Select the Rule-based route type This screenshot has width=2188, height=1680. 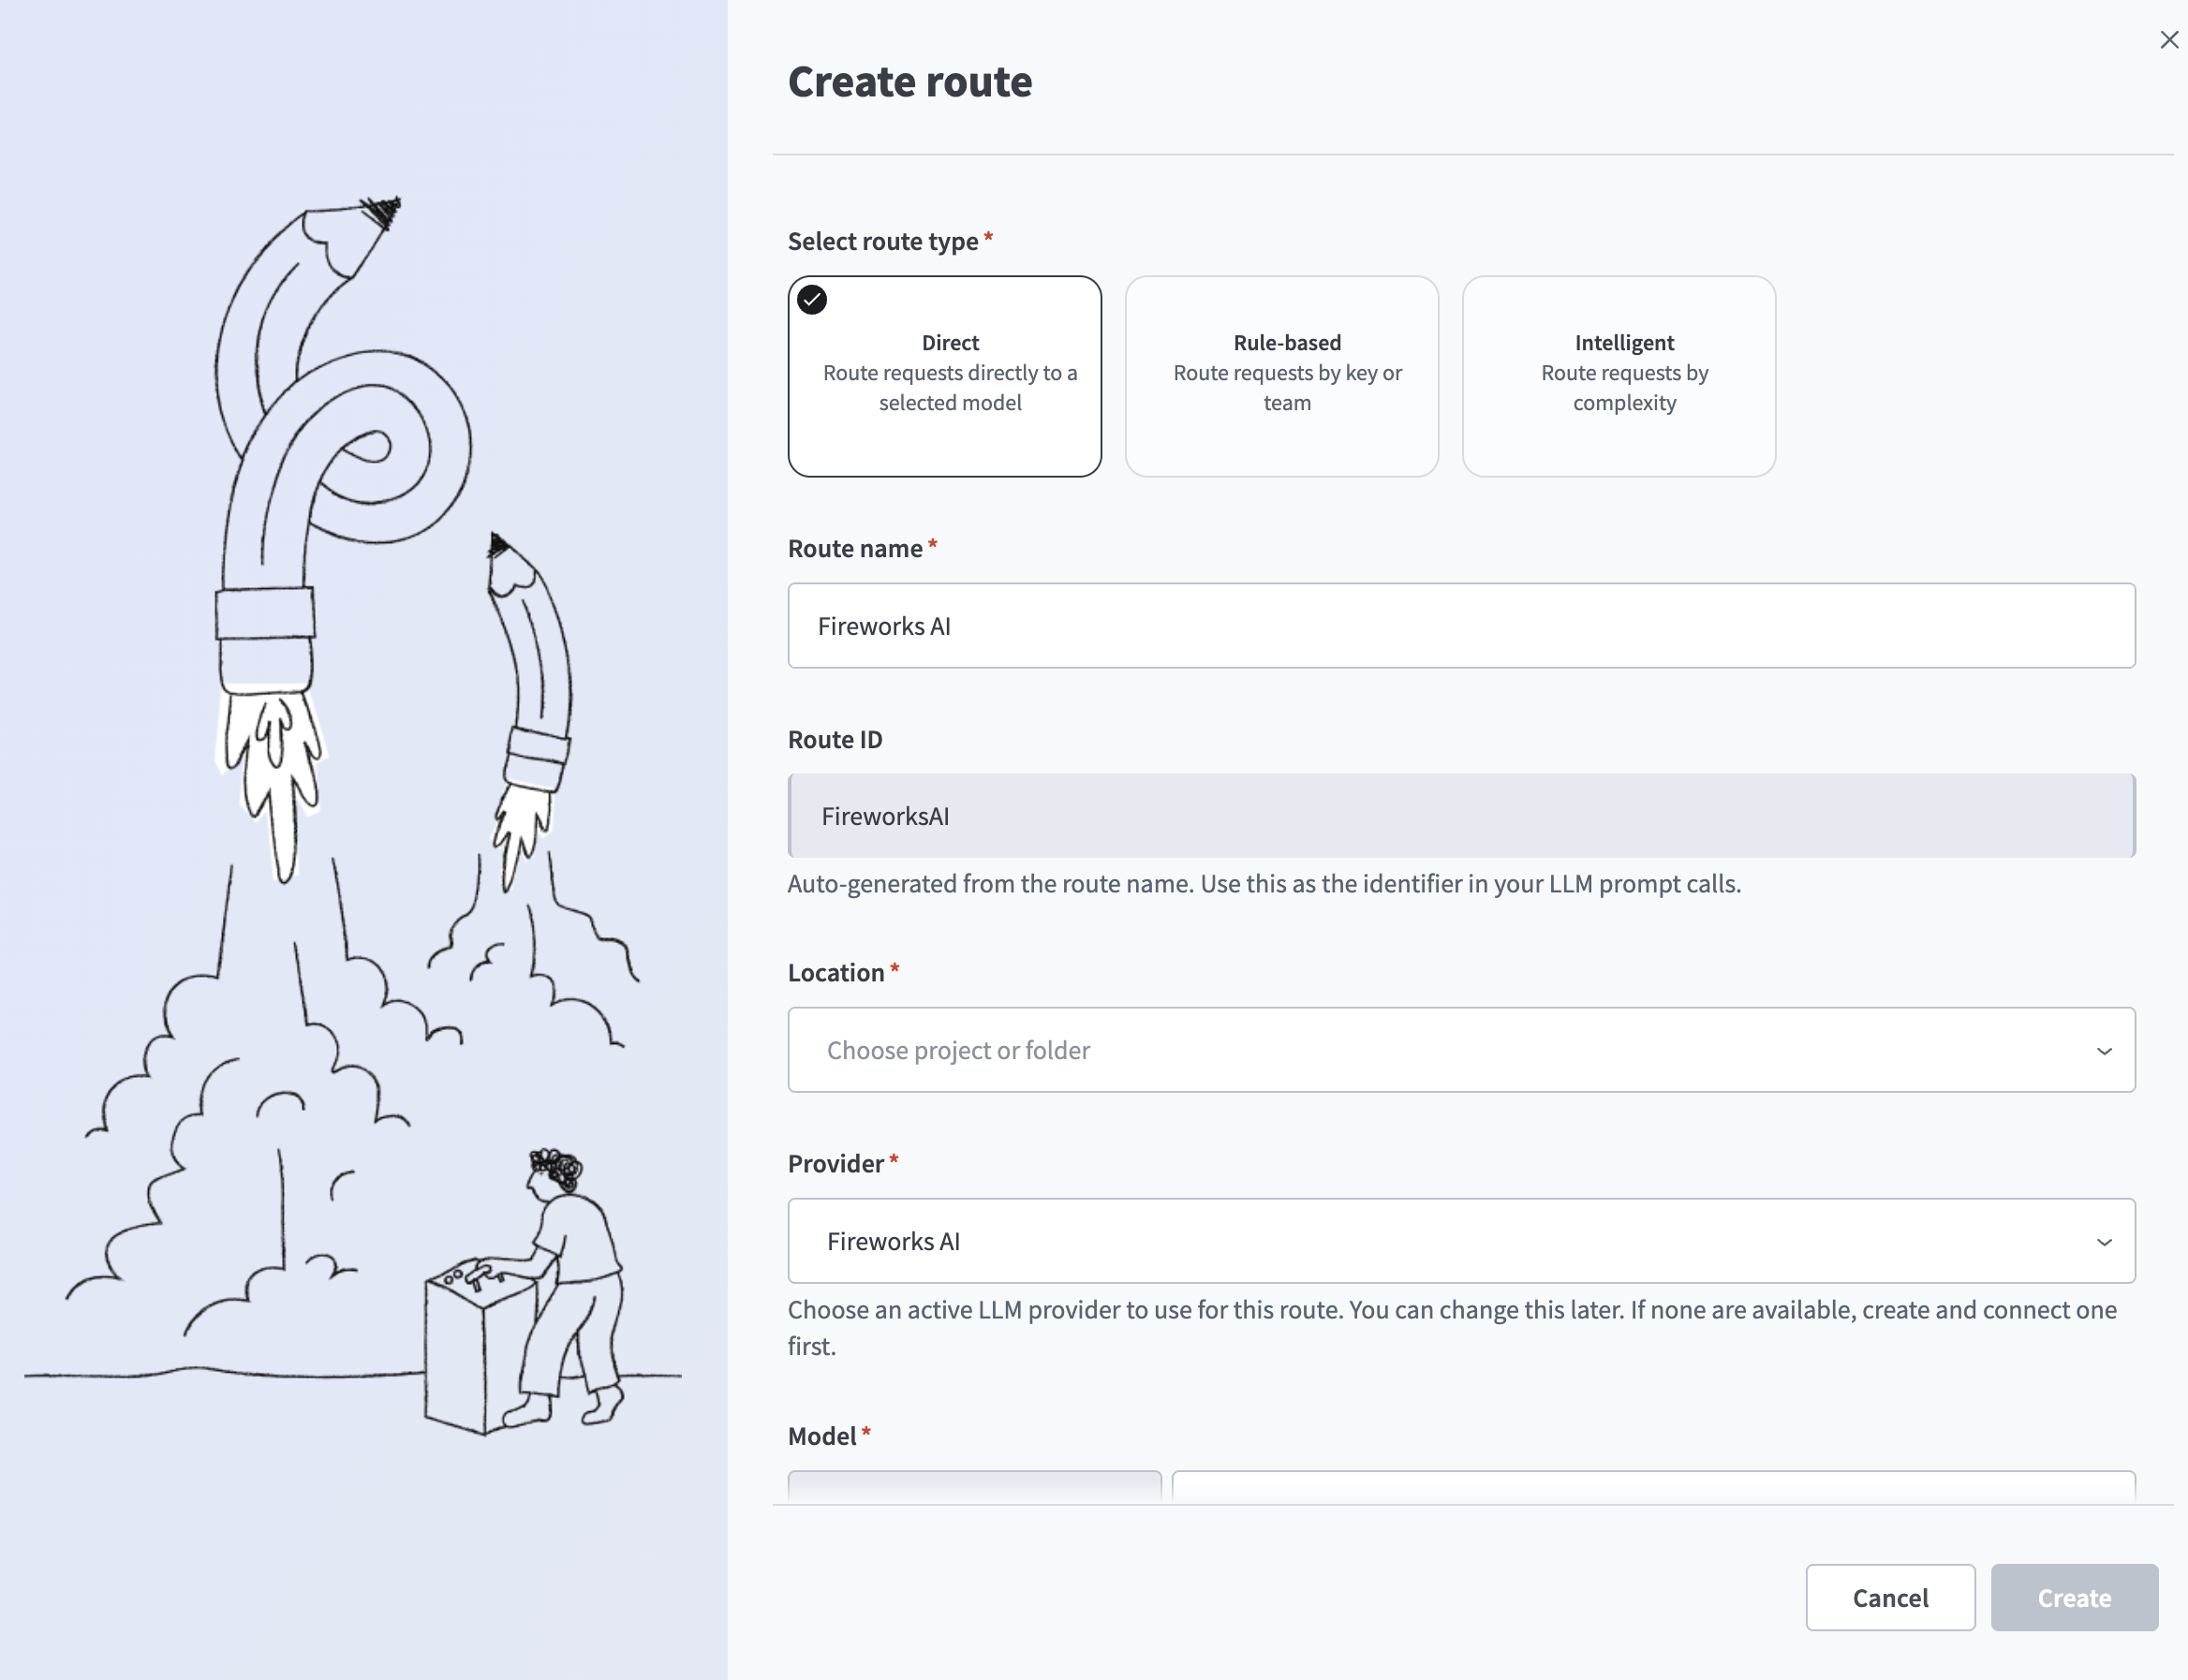pyautogui.click(x=1281, y=376)
